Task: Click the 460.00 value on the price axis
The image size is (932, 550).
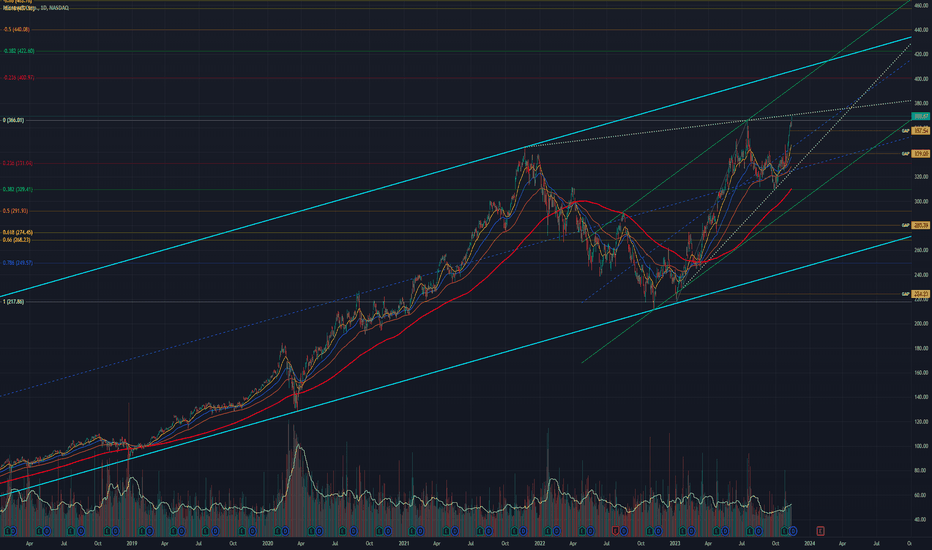Action: (x=921, y=5)
